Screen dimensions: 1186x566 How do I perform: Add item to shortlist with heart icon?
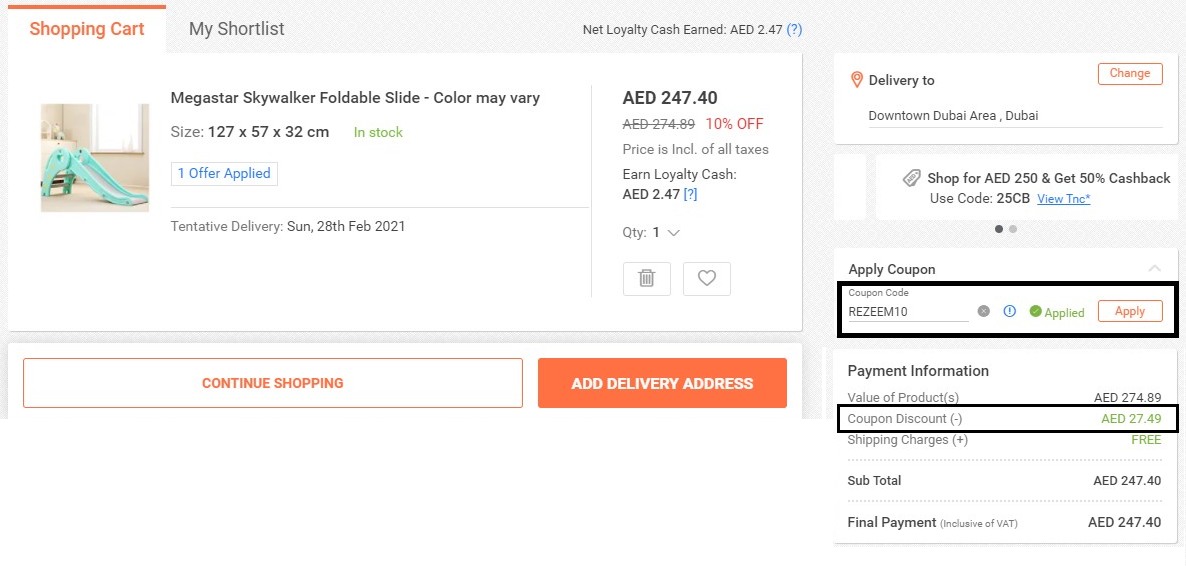coord(707,279)
